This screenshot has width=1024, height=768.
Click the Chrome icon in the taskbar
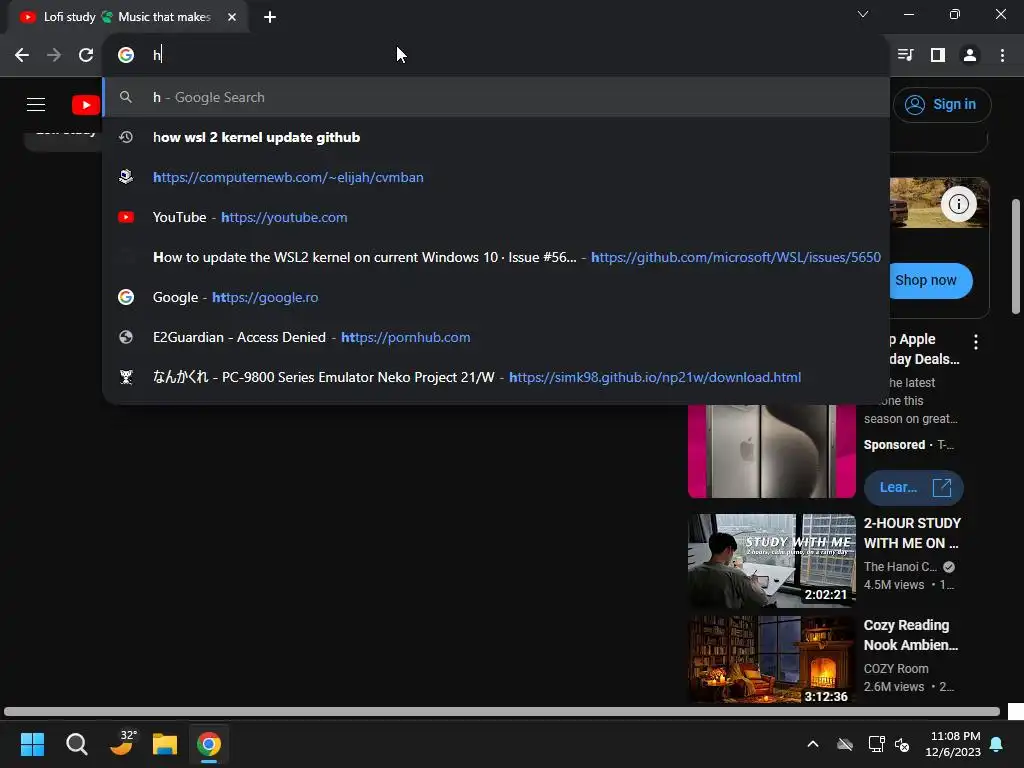209,744
